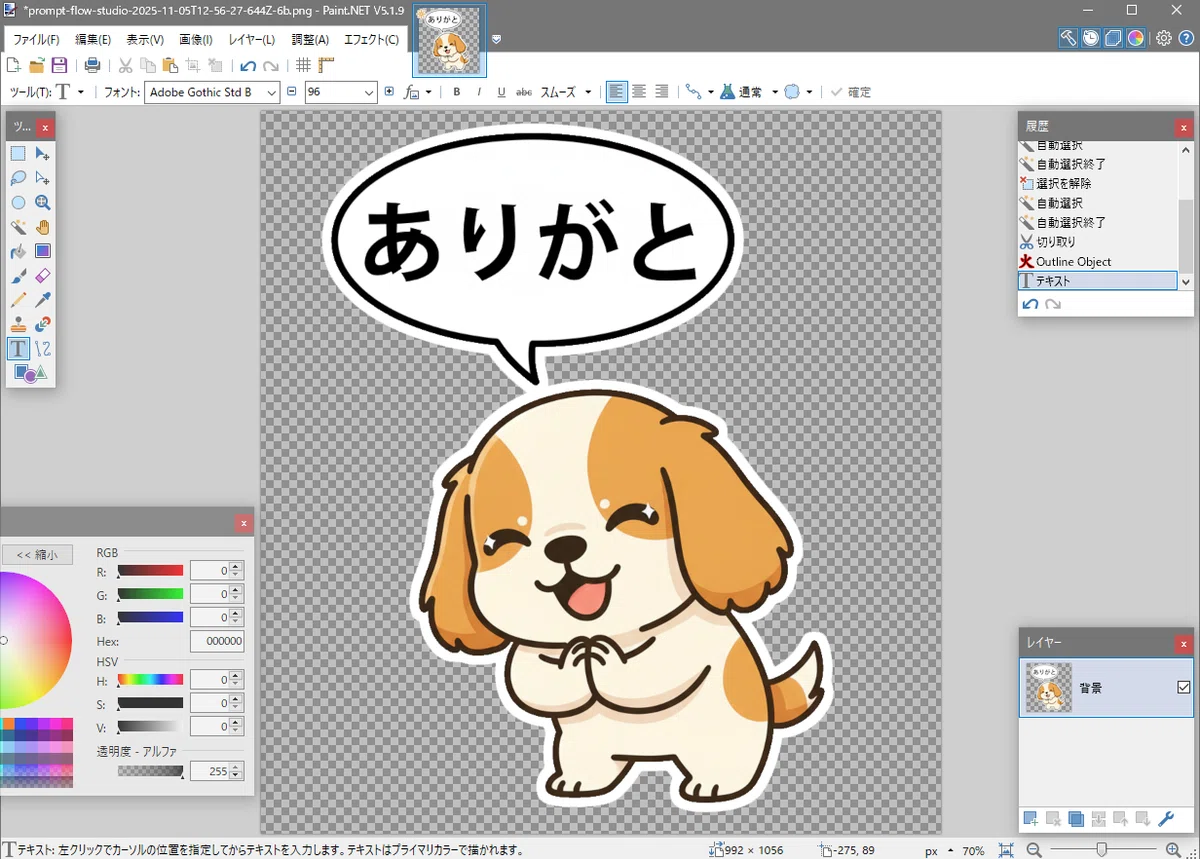Toggle the Tools window button (hammer icon)

pos(1068,38)
